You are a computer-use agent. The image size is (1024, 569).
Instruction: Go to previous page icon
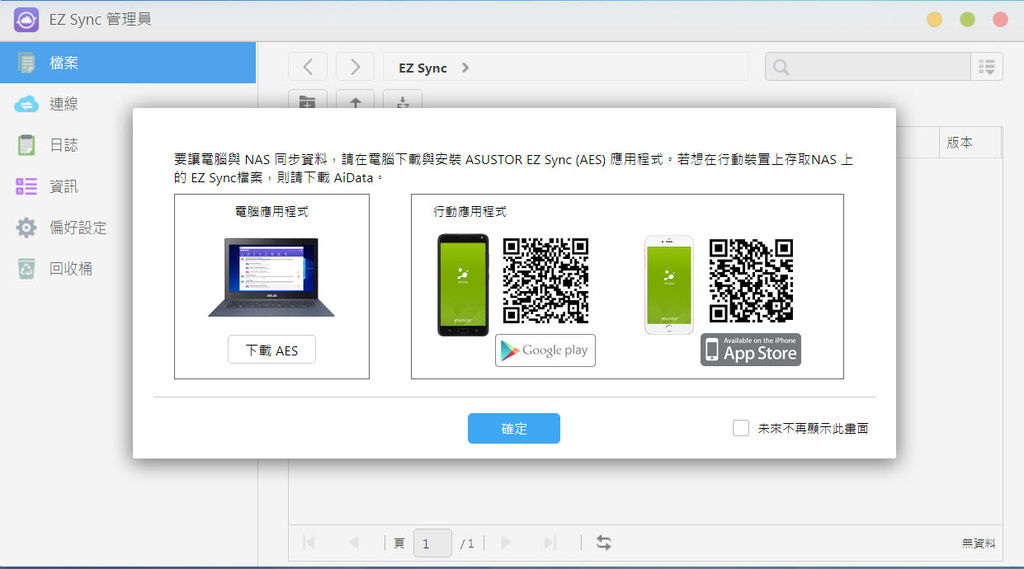pos(354,542)
